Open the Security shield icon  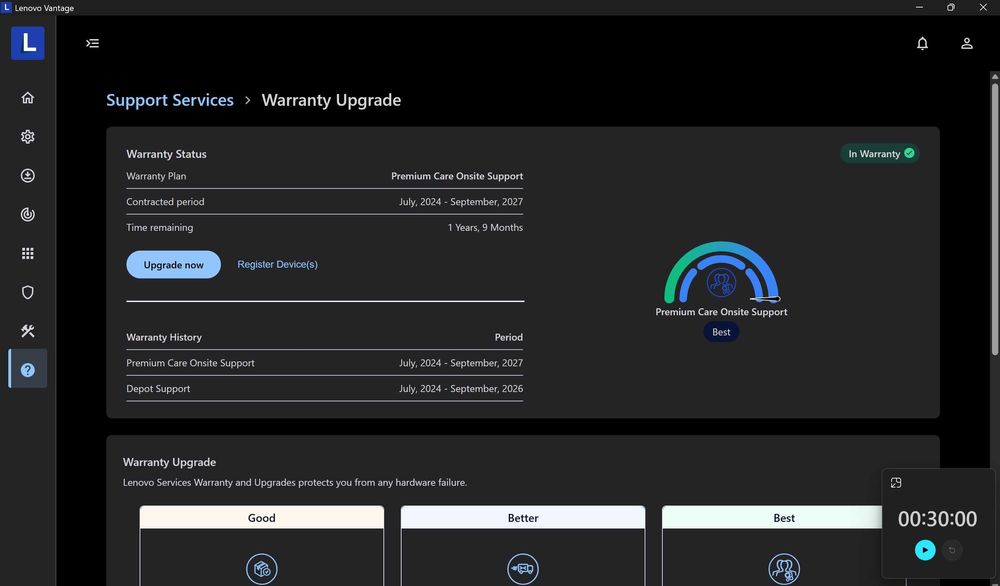point(27,292)
